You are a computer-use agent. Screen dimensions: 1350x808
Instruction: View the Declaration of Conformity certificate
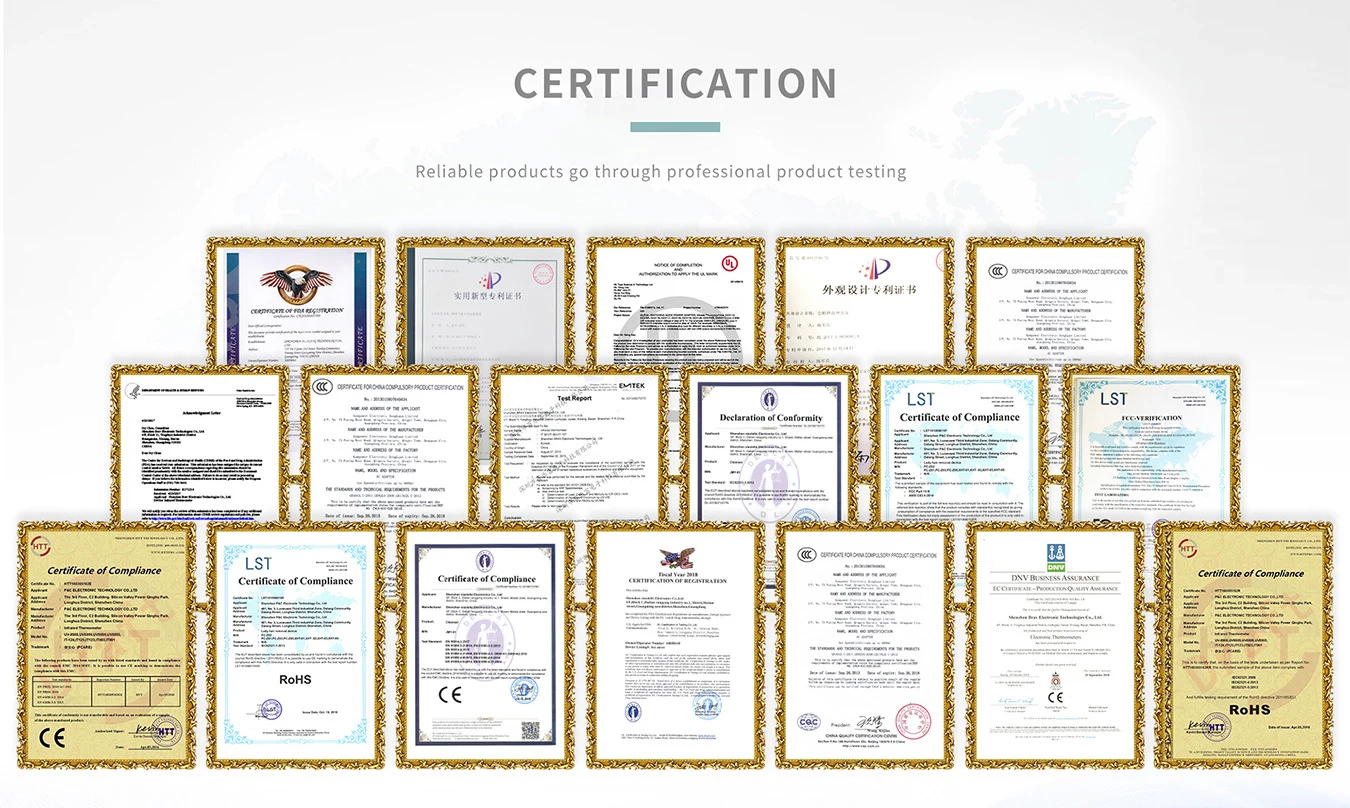pyautogui.click(x=770, y=443)
